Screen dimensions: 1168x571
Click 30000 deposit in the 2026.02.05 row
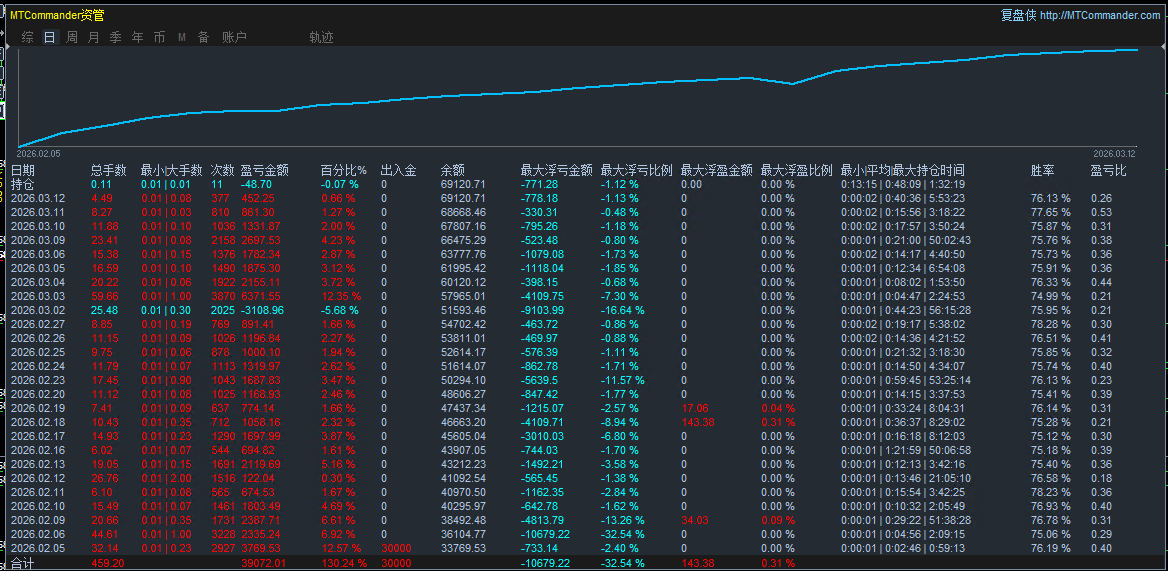pyautogui.click(x=396, y=548)
